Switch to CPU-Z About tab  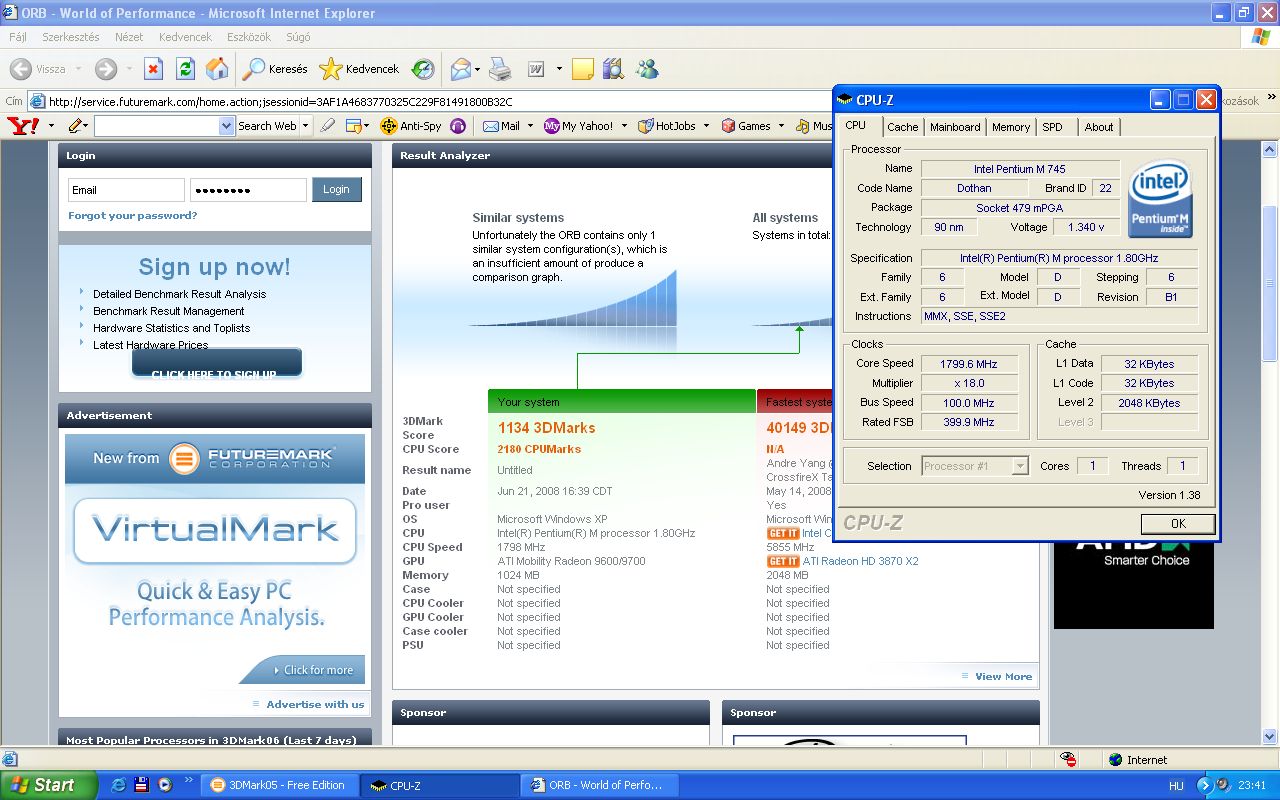pos(1099,127)
